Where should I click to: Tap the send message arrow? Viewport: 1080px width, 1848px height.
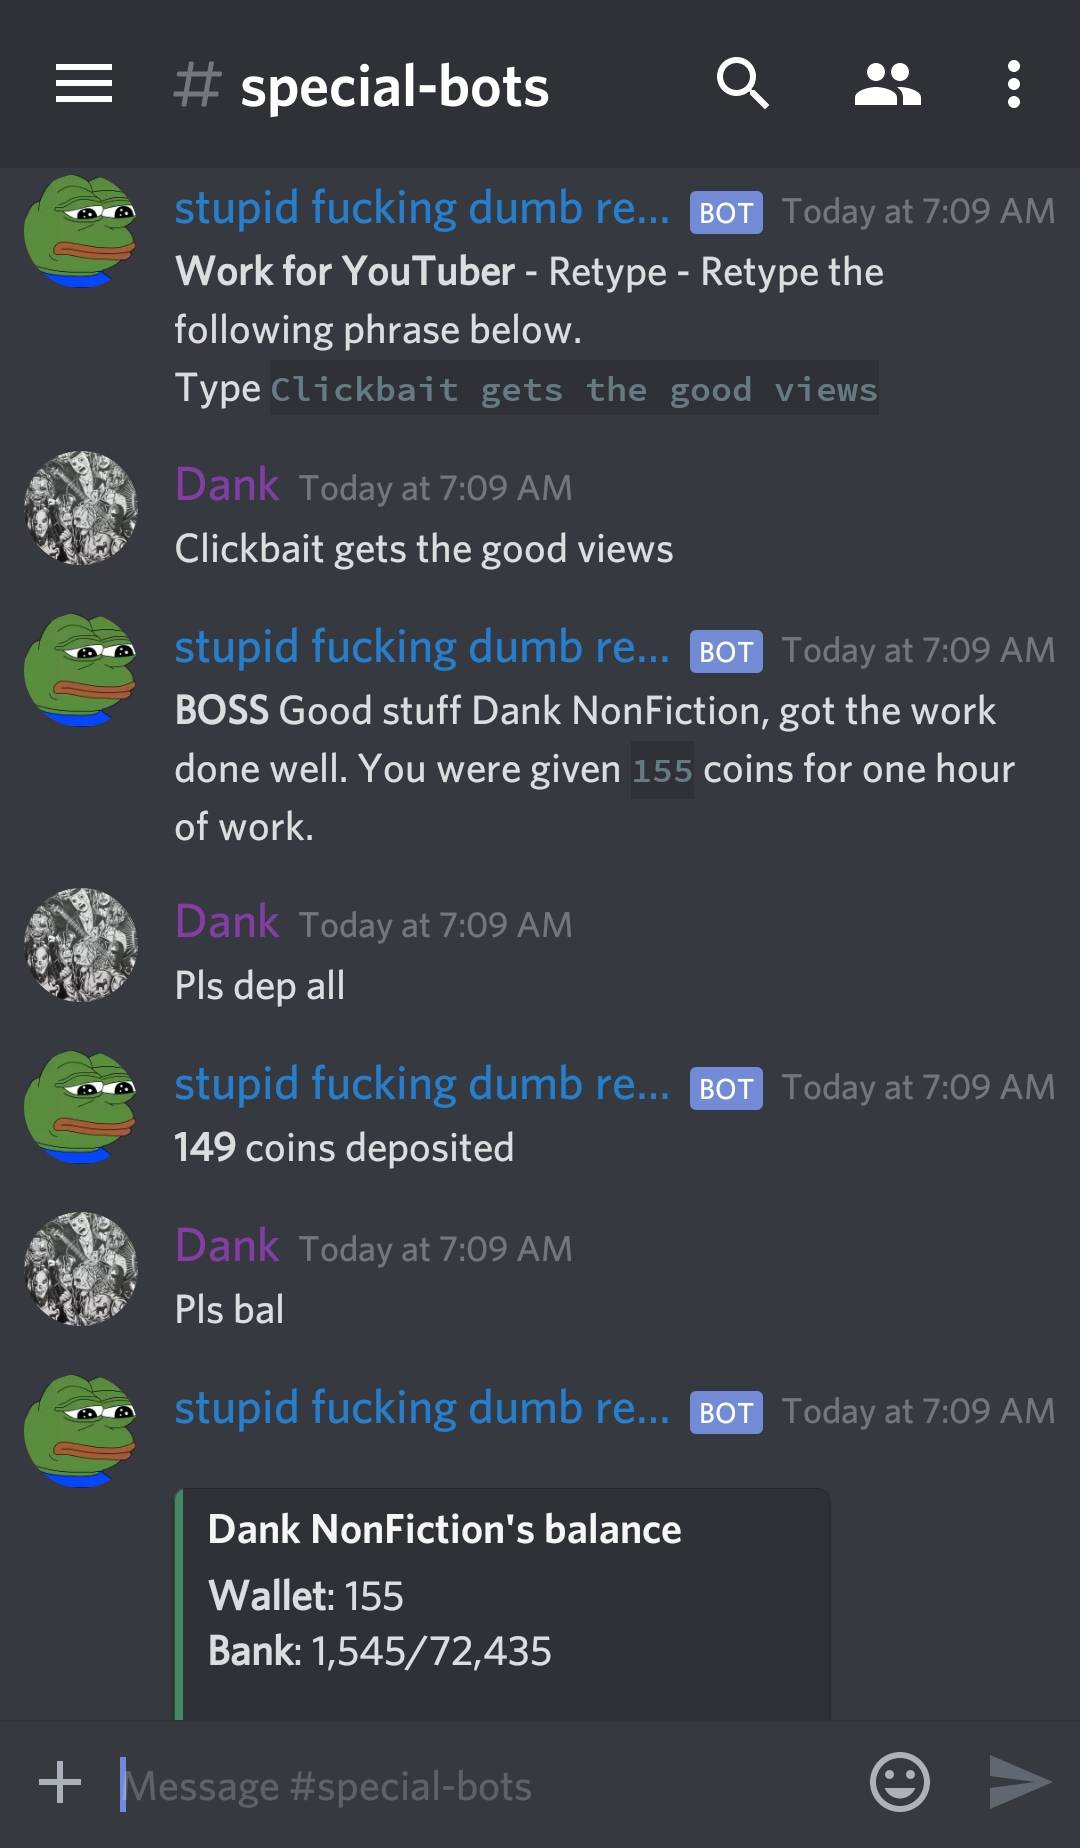coord(1020,1781)
